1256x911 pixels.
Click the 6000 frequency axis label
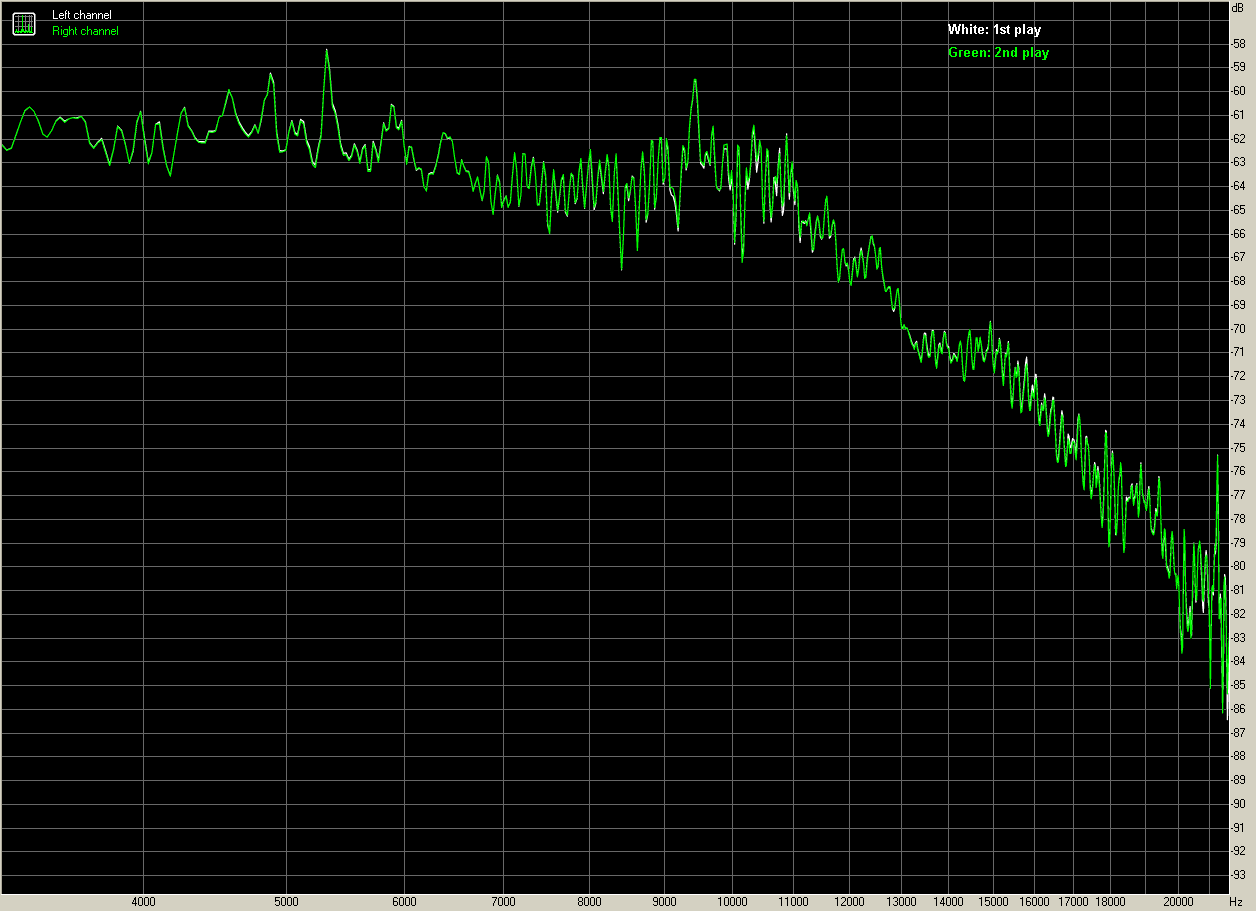[403, 902]
